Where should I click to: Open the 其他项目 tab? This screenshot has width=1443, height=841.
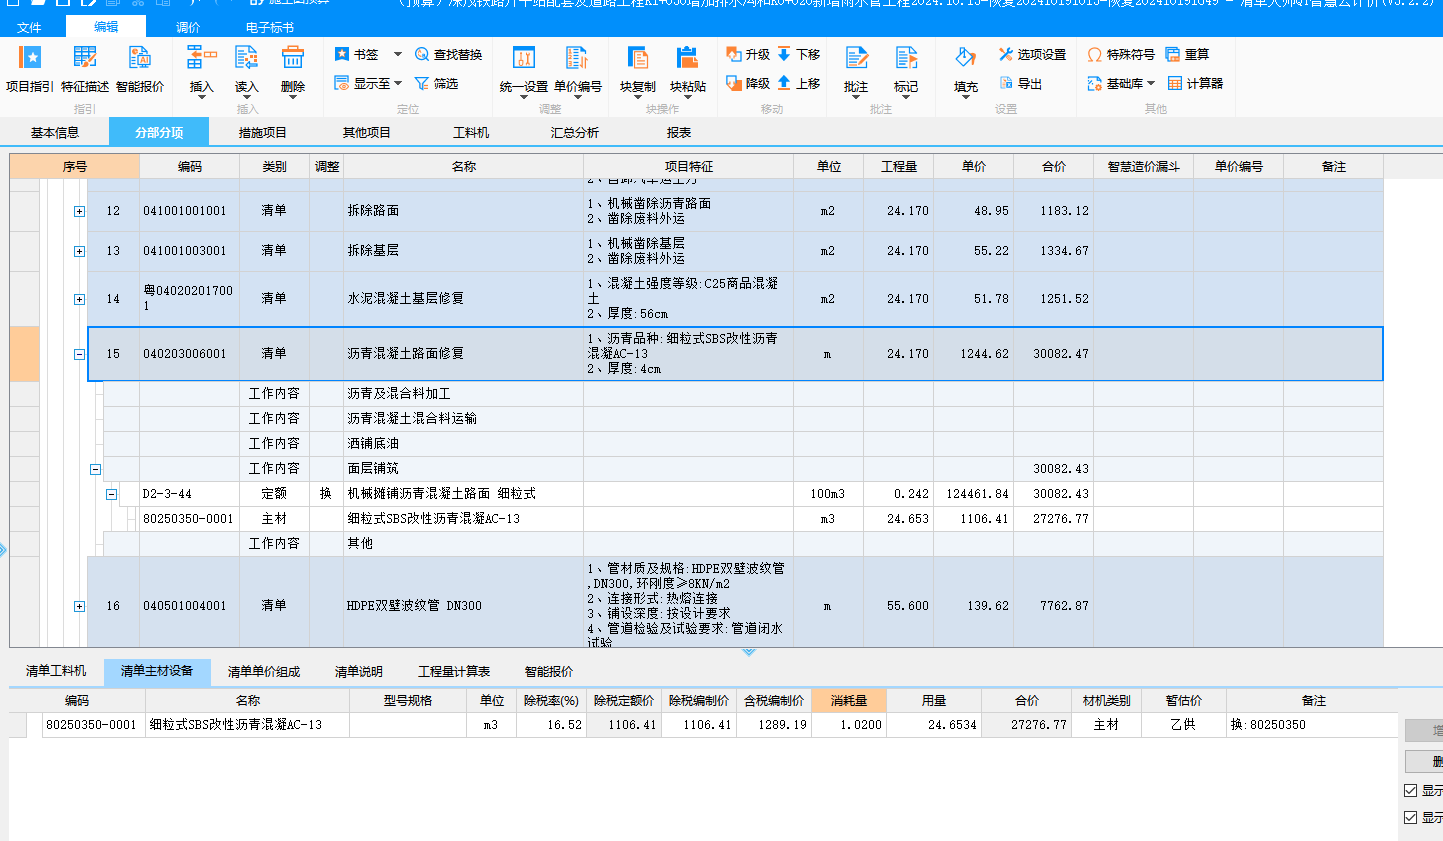point(366,132)
